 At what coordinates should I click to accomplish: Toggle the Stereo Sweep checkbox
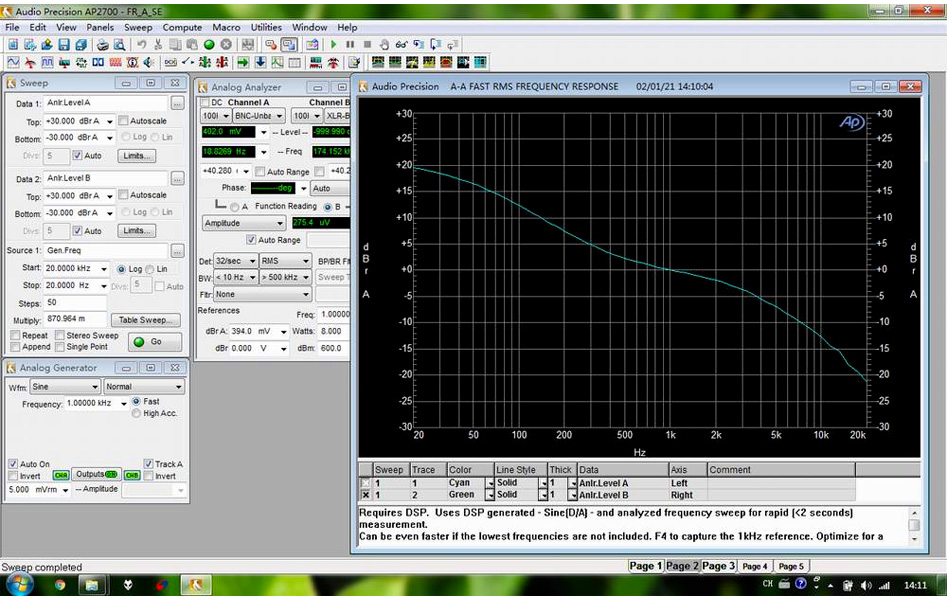point(60,335)
